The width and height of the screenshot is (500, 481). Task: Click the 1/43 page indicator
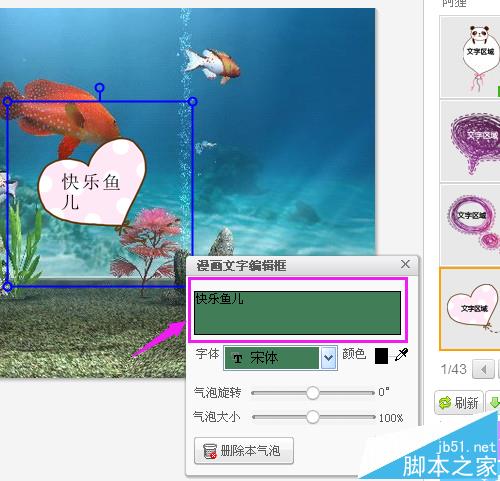click(453, 369)
